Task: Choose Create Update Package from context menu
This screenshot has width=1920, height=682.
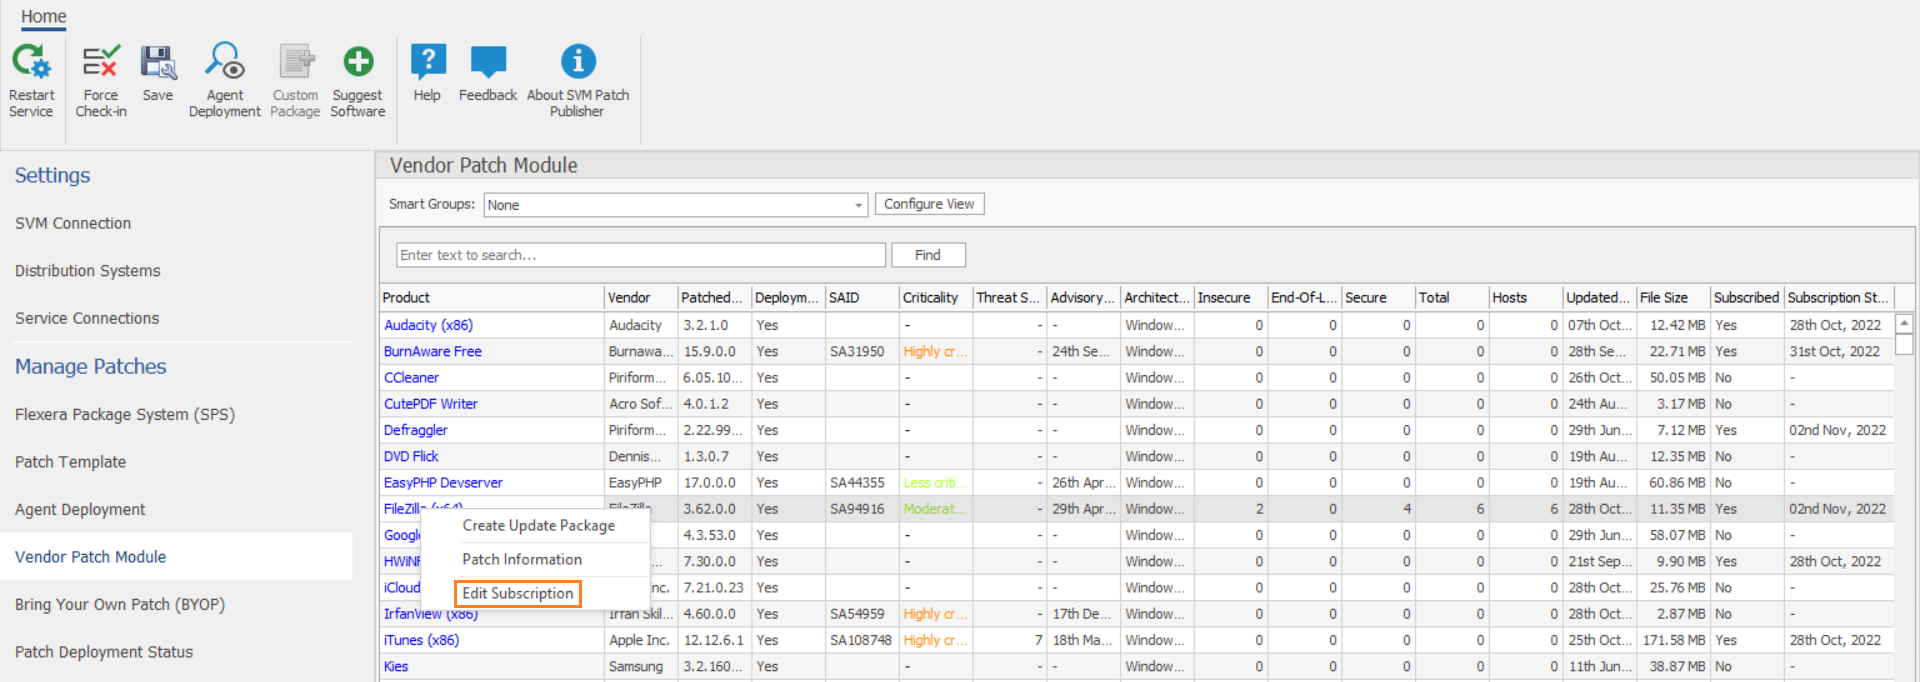Action: click(538, 526)
